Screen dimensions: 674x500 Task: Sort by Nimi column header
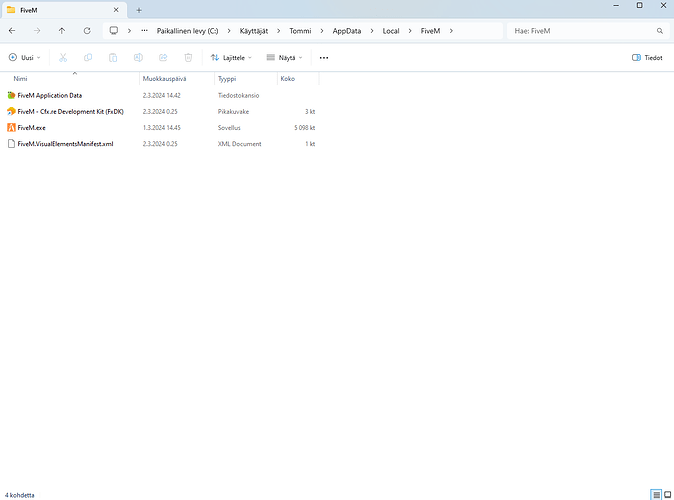tap(20, 79)
